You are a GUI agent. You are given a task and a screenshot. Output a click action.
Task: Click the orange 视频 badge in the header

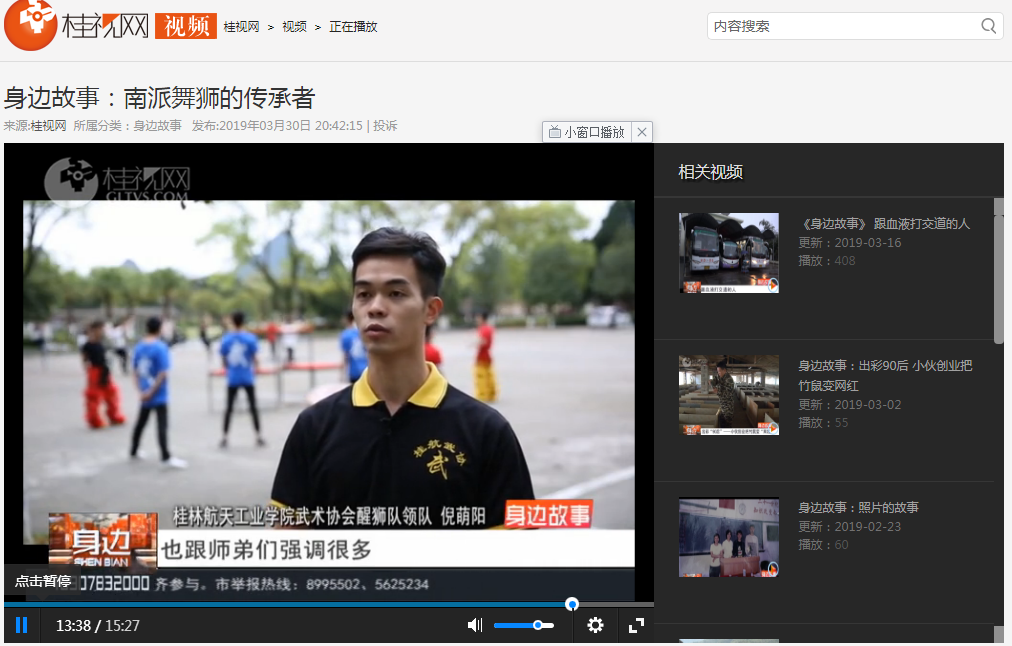186,26
